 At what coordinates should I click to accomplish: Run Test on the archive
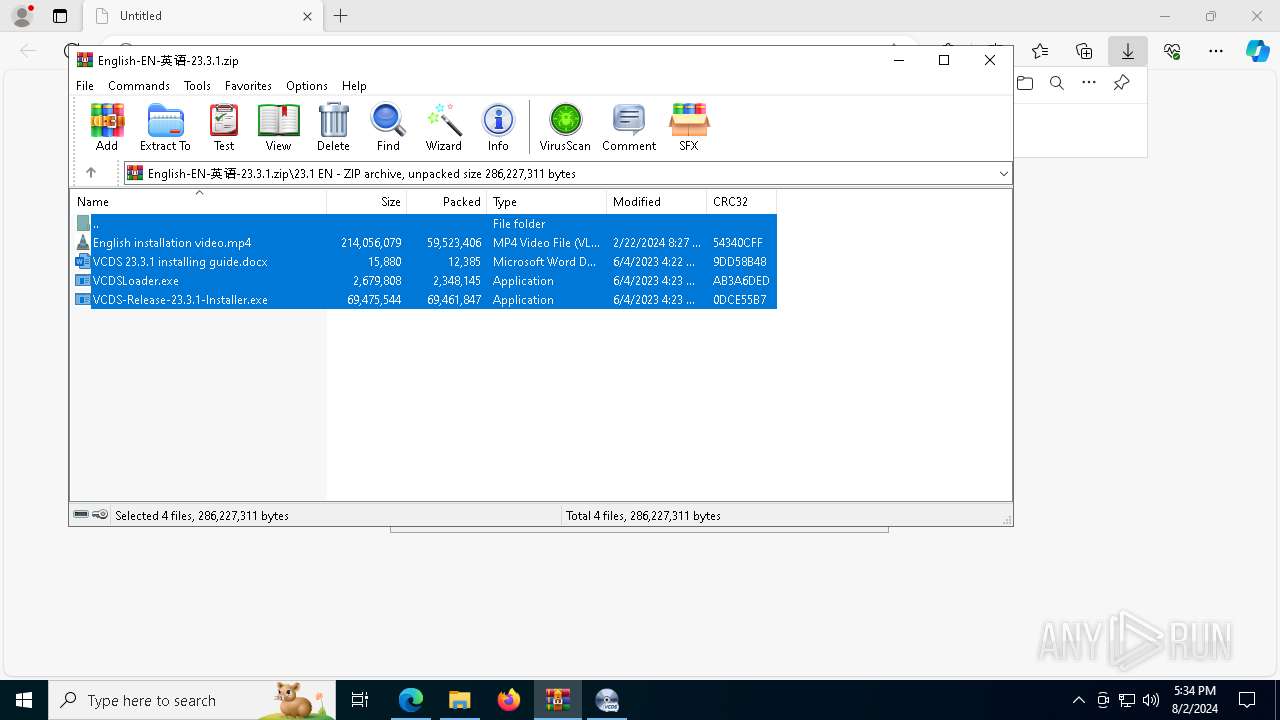(224, 127)
